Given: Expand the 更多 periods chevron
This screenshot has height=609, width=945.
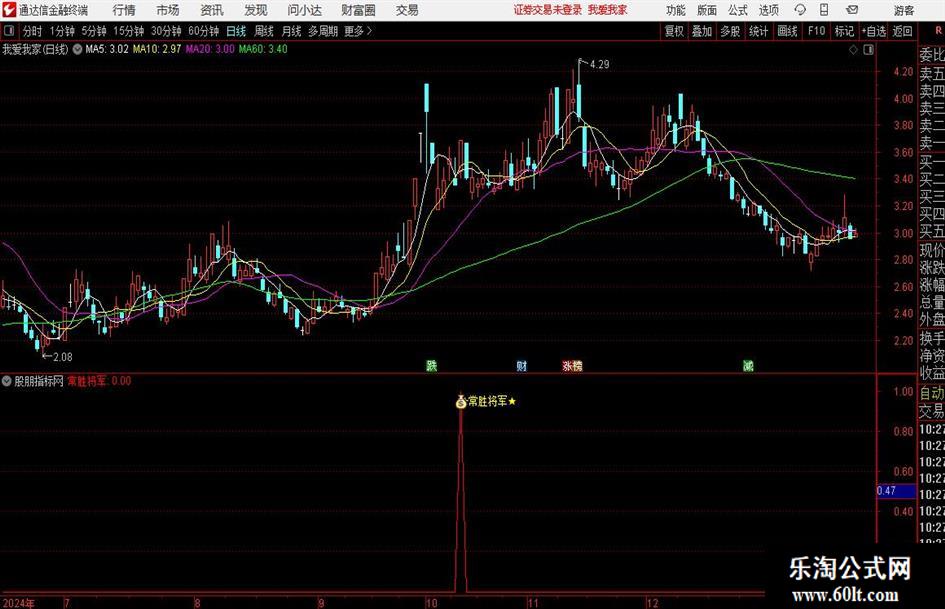Looking at the screenshot, I should [x=369, y=31].
